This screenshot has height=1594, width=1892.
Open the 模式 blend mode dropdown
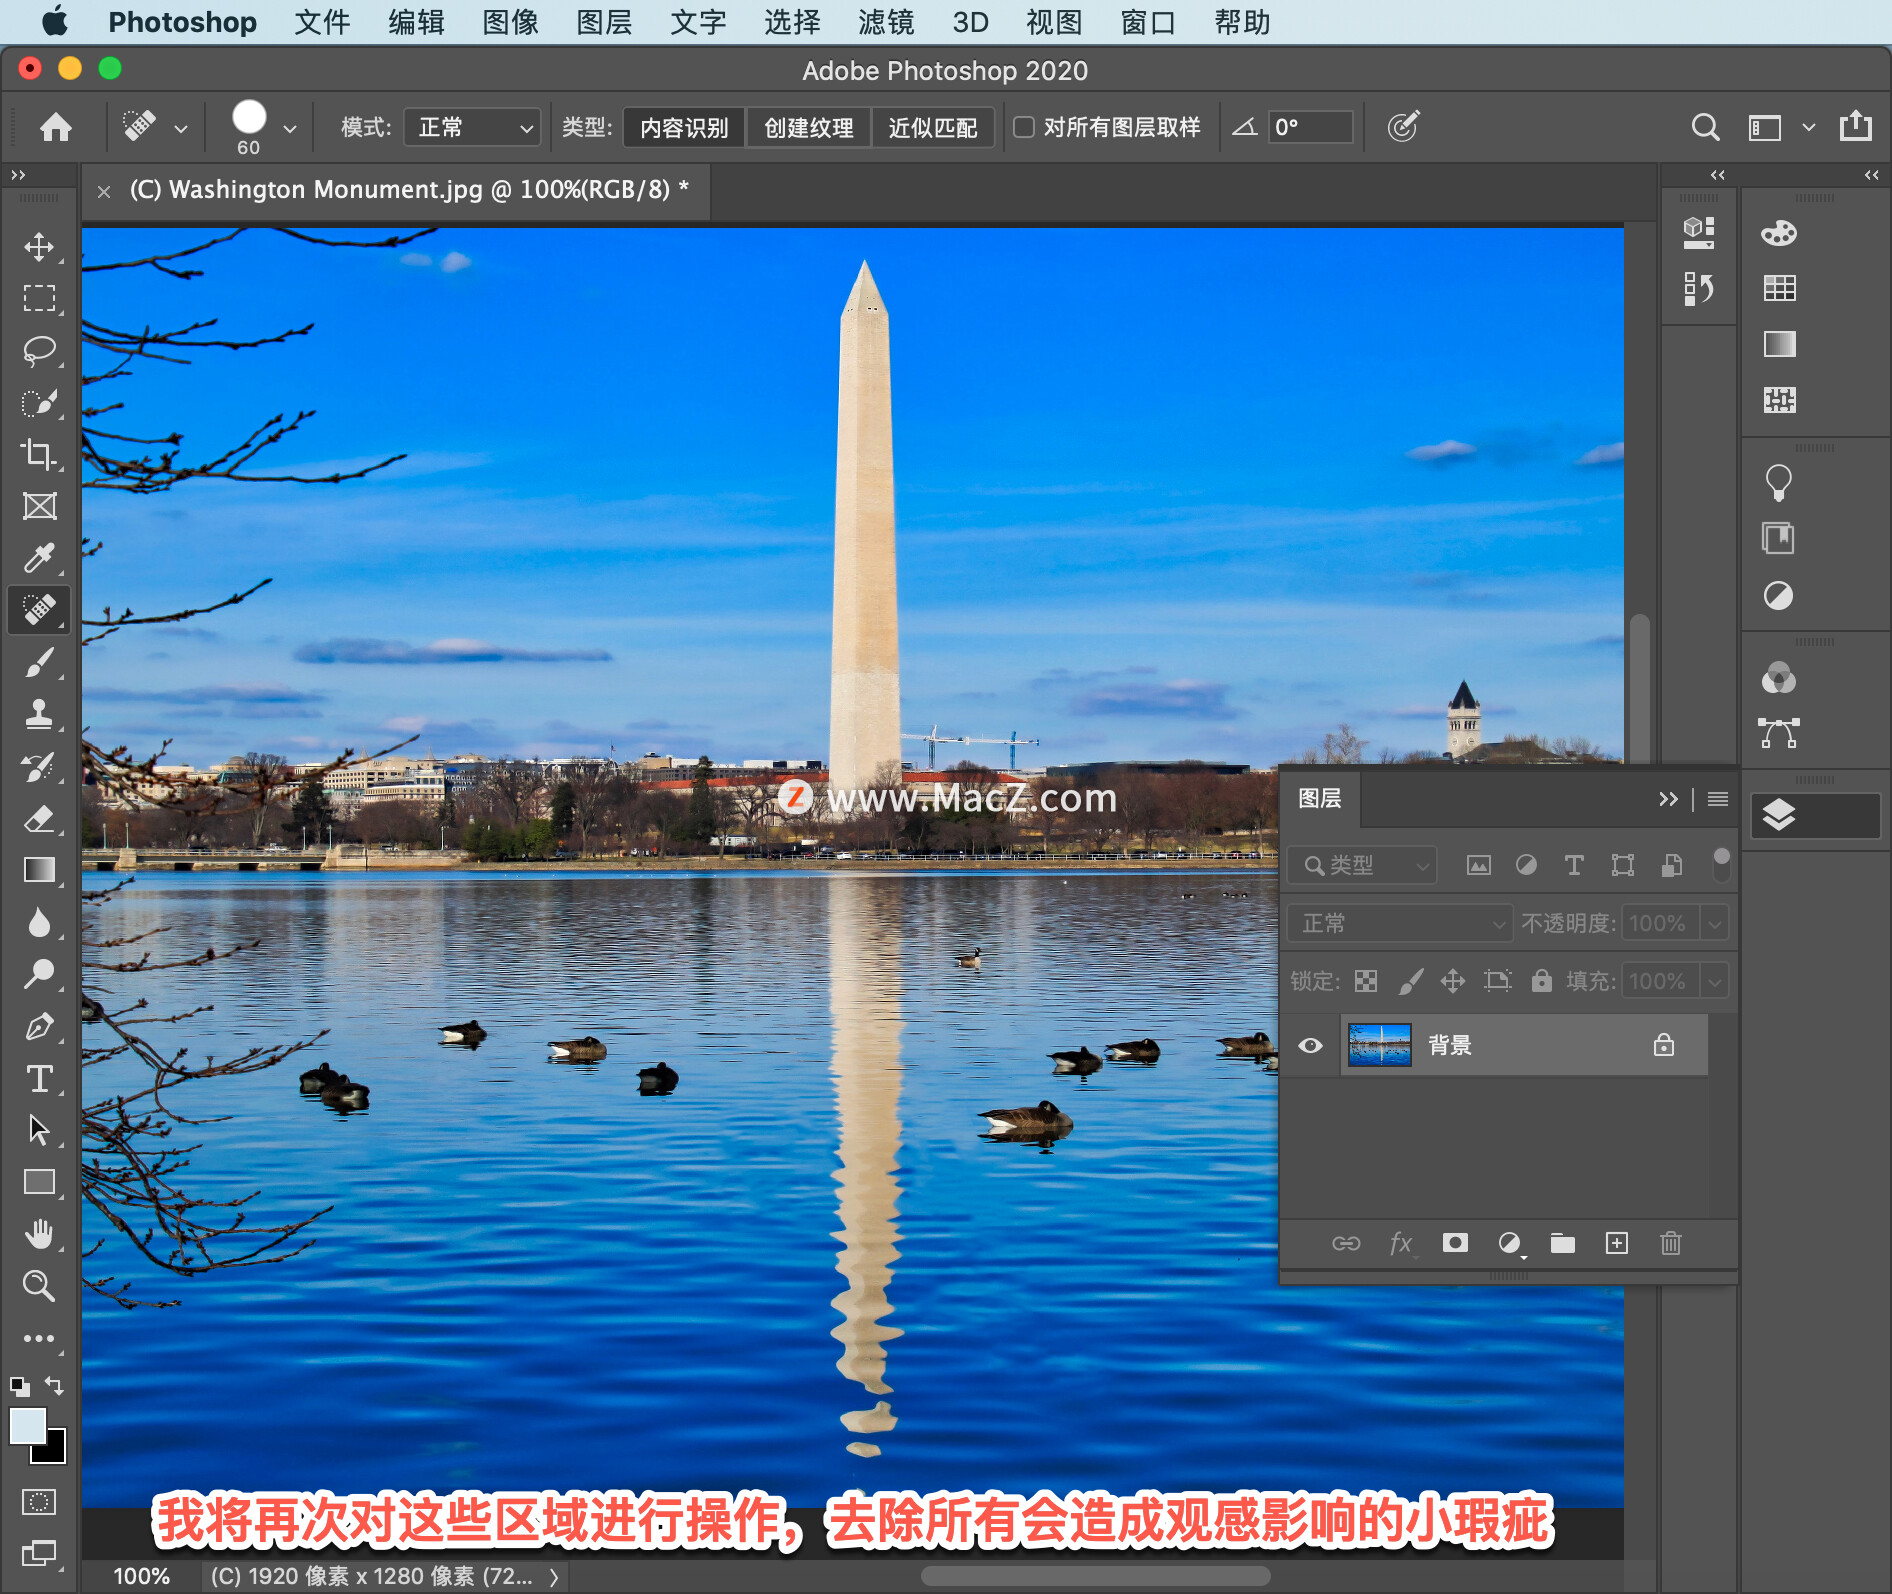coord(472,127)
